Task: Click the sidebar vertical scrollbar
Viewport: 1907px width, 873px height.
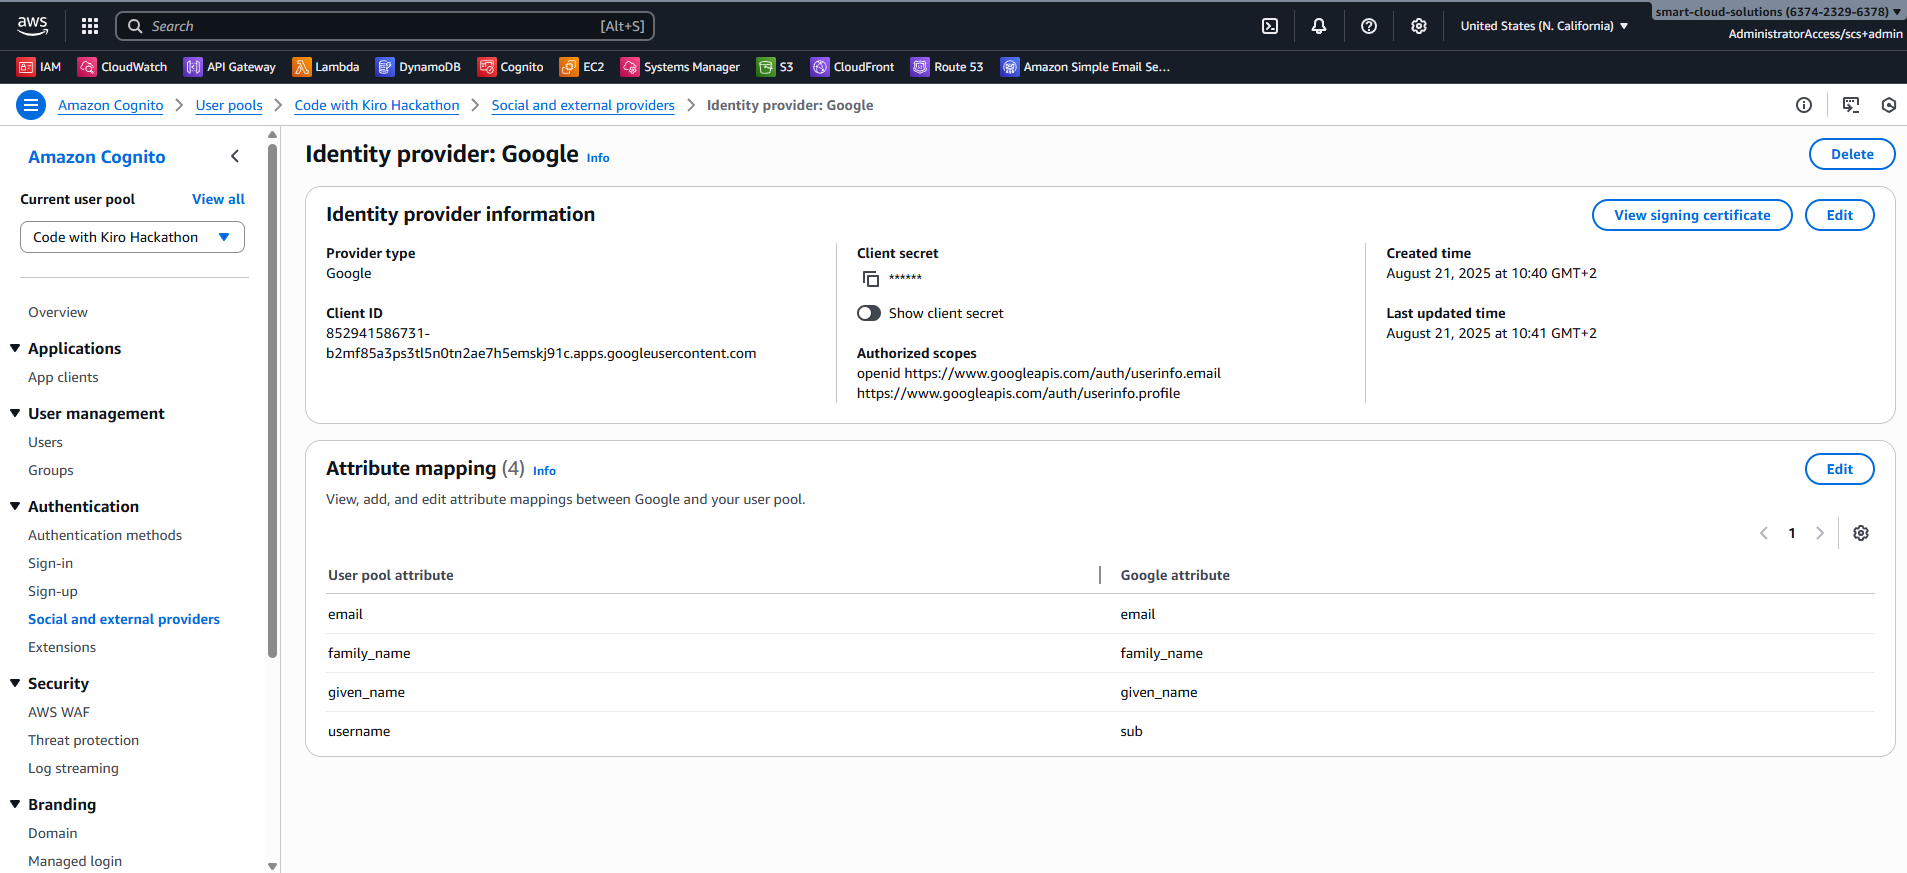Action: pyautogui.click(x=272, y=400)
